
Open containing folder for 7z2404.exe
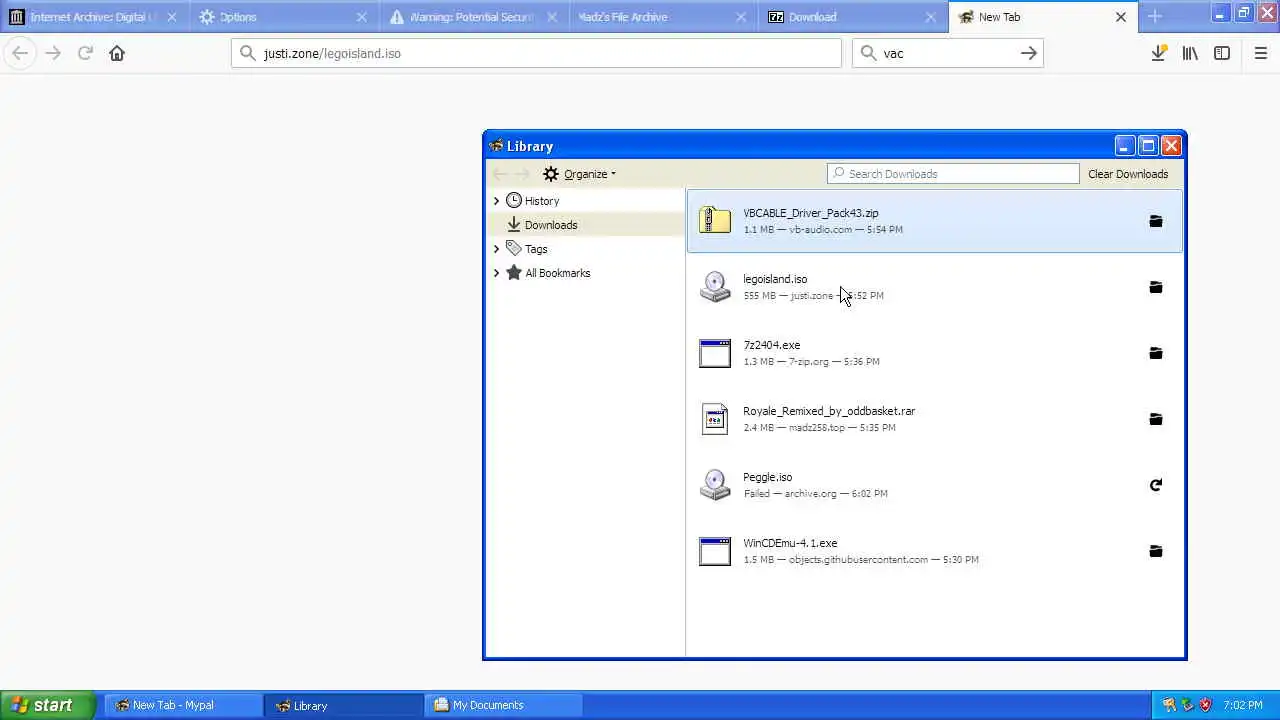click(x=1155, y=353)
